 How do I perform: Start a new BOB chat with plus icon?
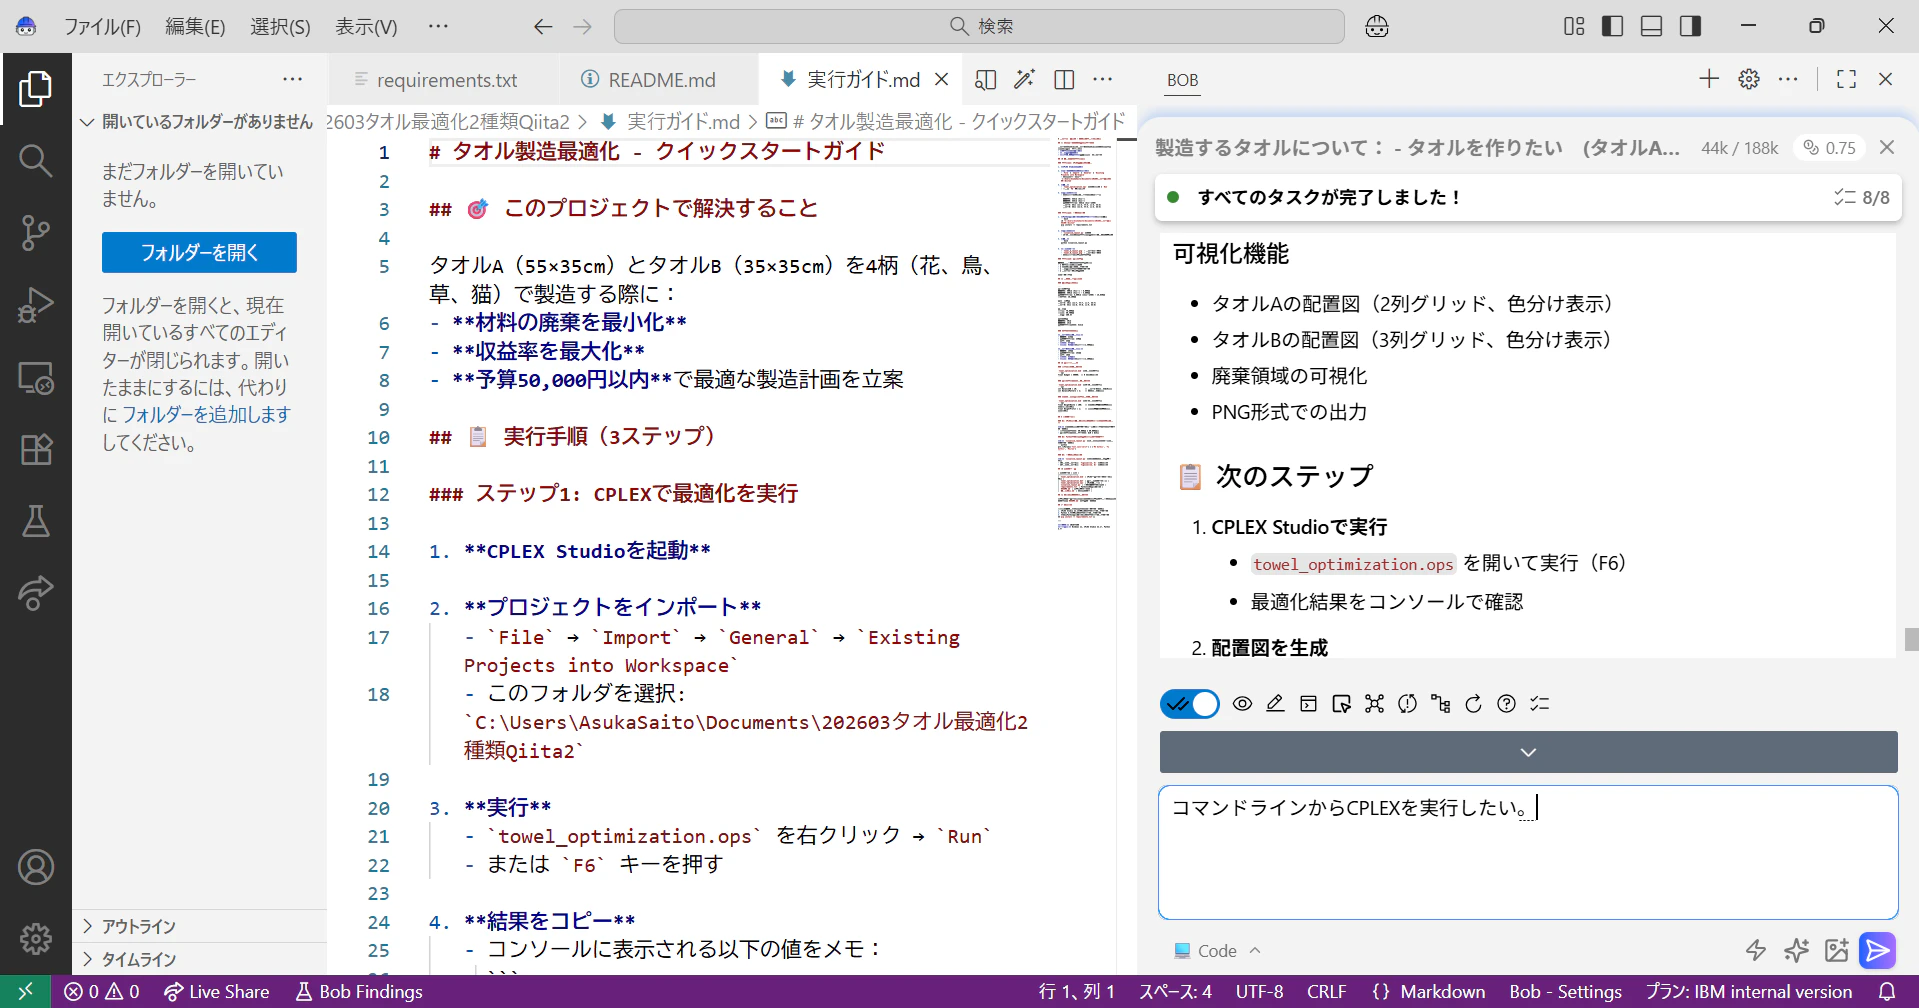pos(1709,79)
